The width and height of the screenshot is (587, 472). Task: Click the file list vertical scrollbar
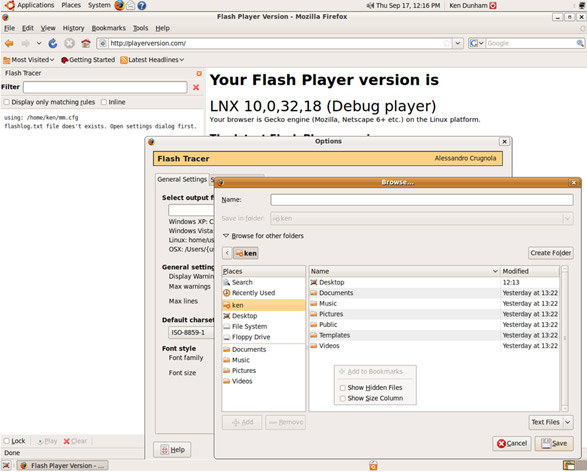(x=565, y=338)
